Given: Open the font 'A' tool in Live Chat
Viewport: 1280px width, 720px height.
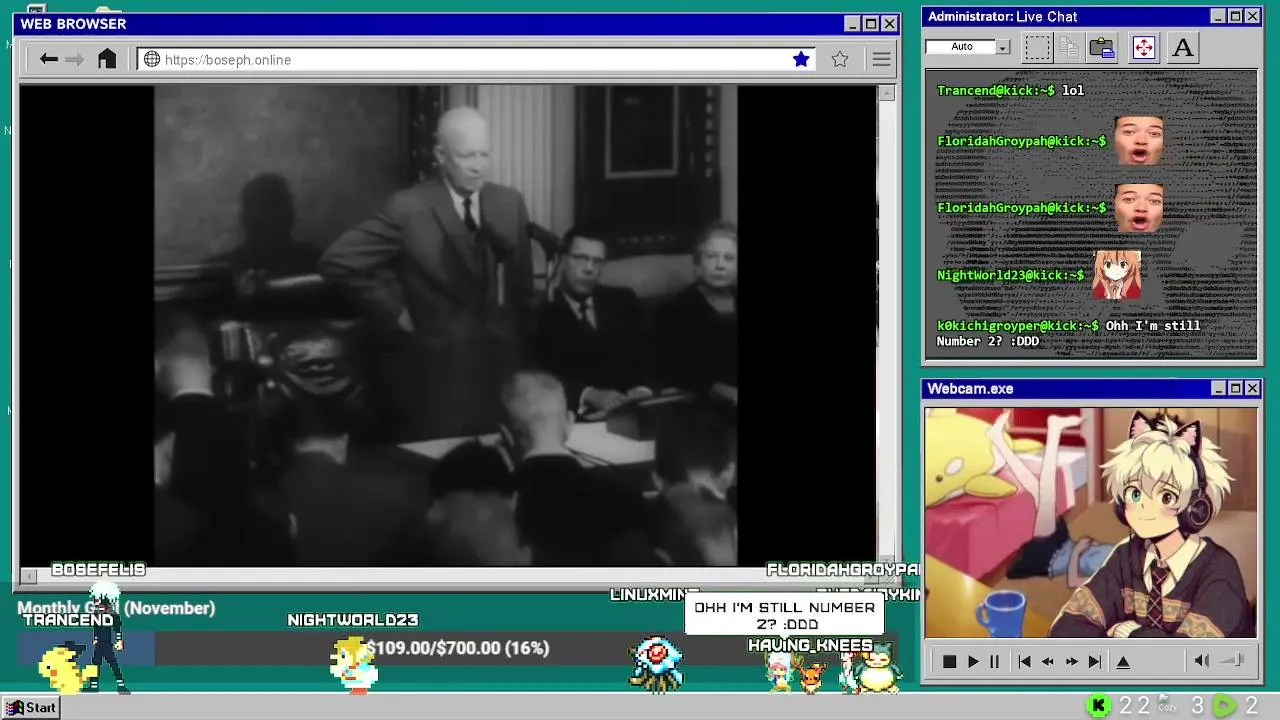Looking at the screenshot, I should [x=1183, y=47].
